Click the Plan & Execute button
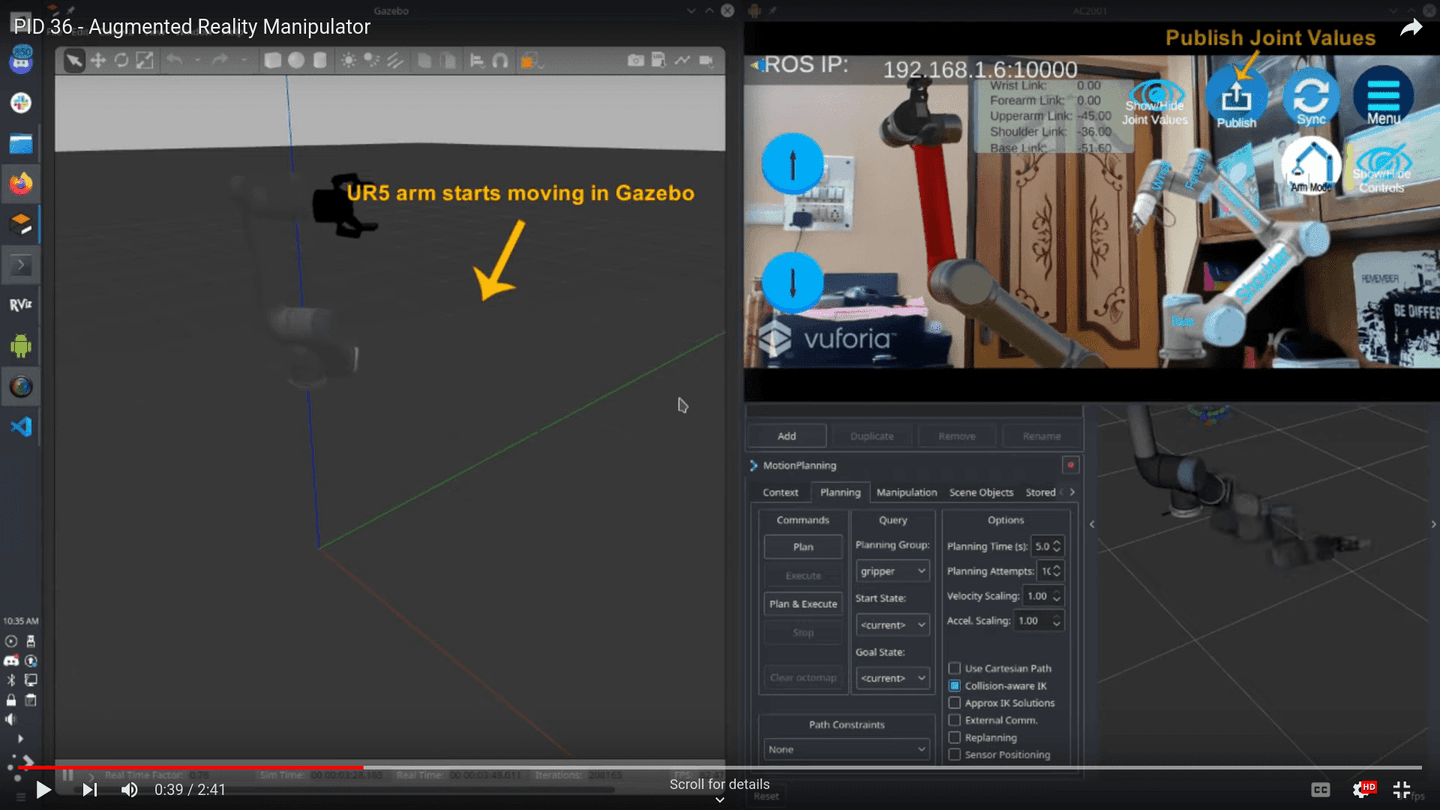Screen dimensions: 1440x810 click(803, 604)
